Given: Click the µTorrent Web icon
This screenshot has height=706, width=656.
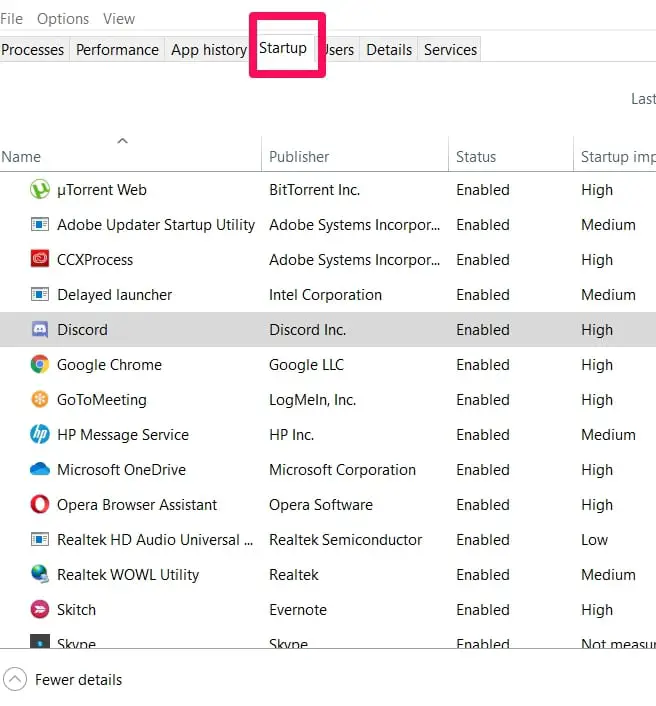Looking at the screenshot, I should [40, 190].
